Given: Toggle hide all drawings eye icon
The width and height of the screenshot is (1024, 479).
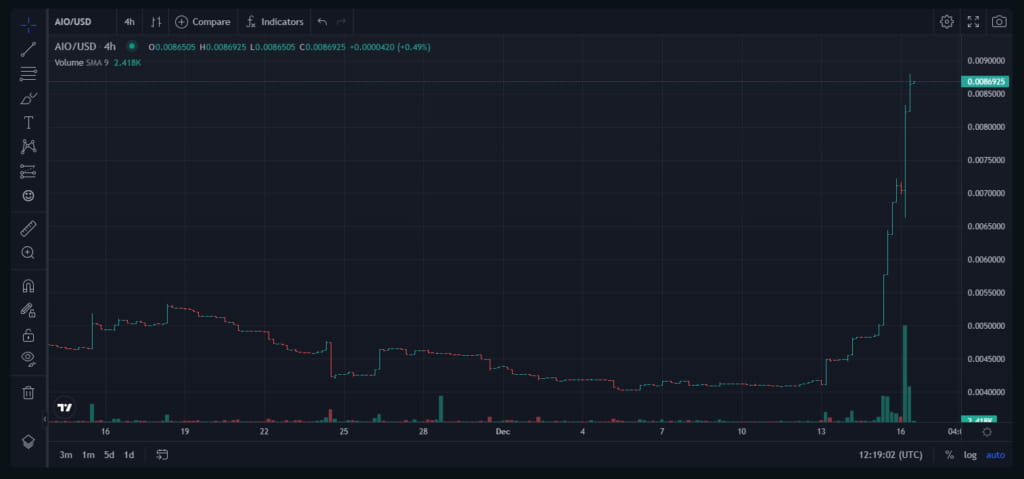Looking at the screenshot, I should [x=28, y=358].
